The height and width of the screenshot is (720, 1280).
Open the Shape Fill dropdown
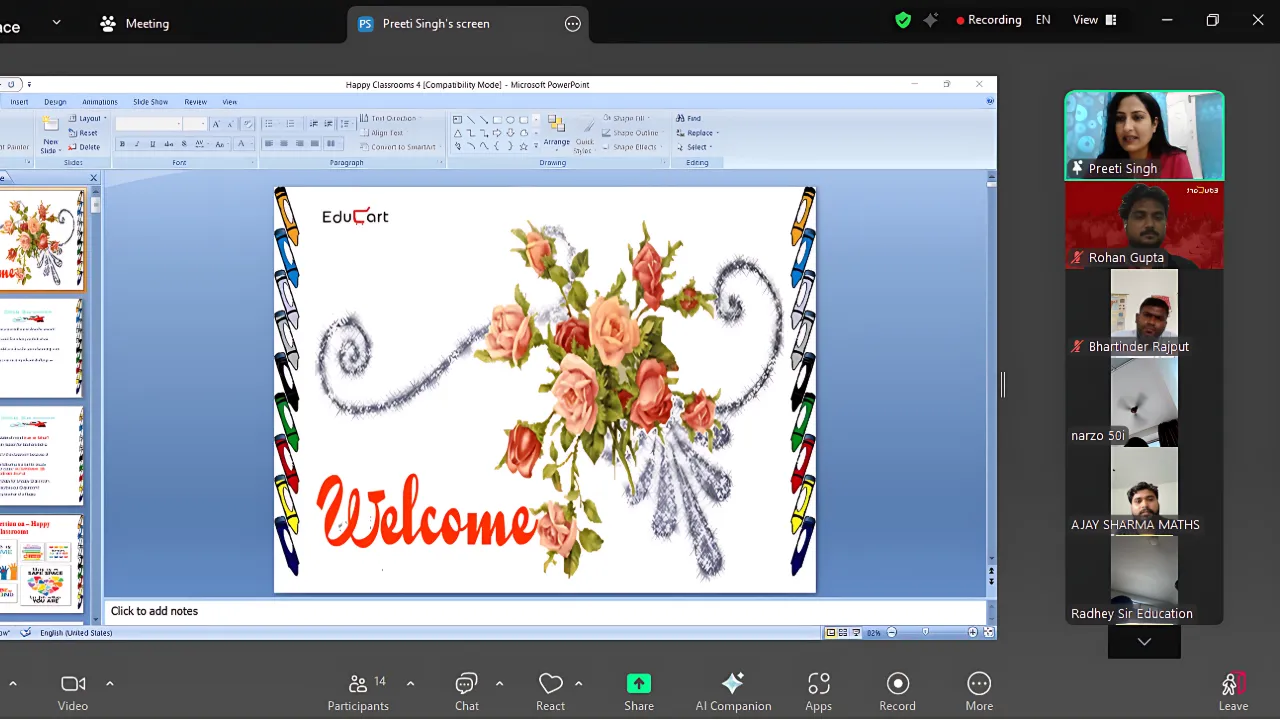pos(626,118)
